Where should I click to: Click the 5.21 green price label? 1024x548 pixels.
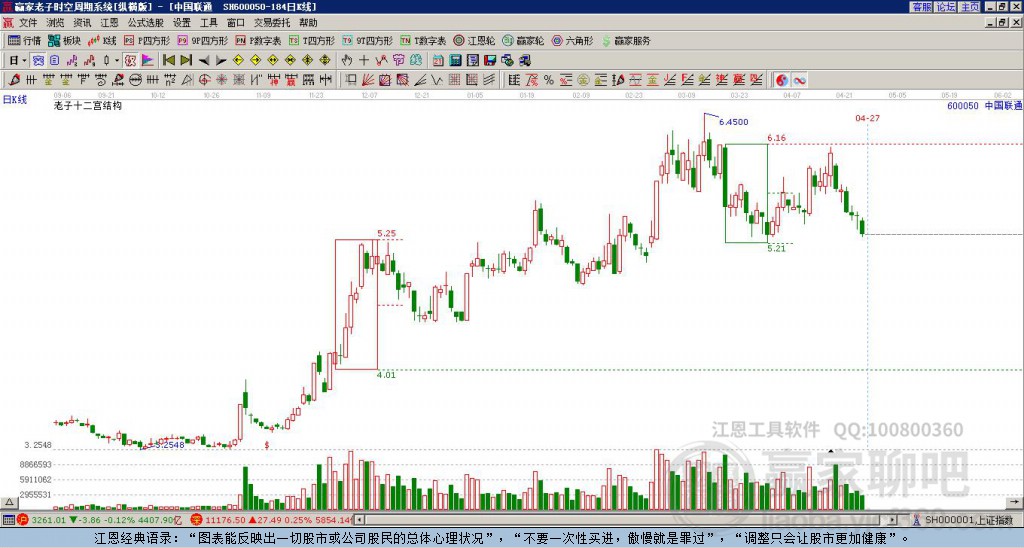pyautogui.click(x=776, y=248)
